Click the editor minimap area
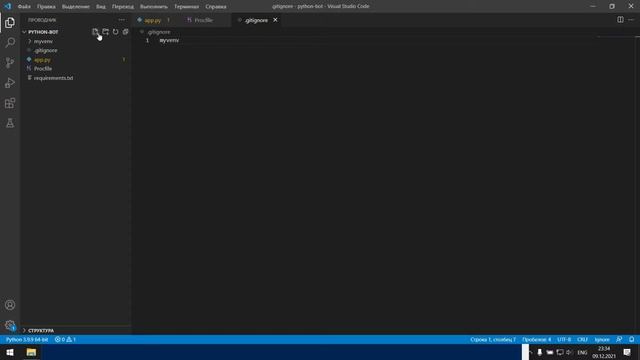Viewport: 640px width, 360px height. pos(615,38)
